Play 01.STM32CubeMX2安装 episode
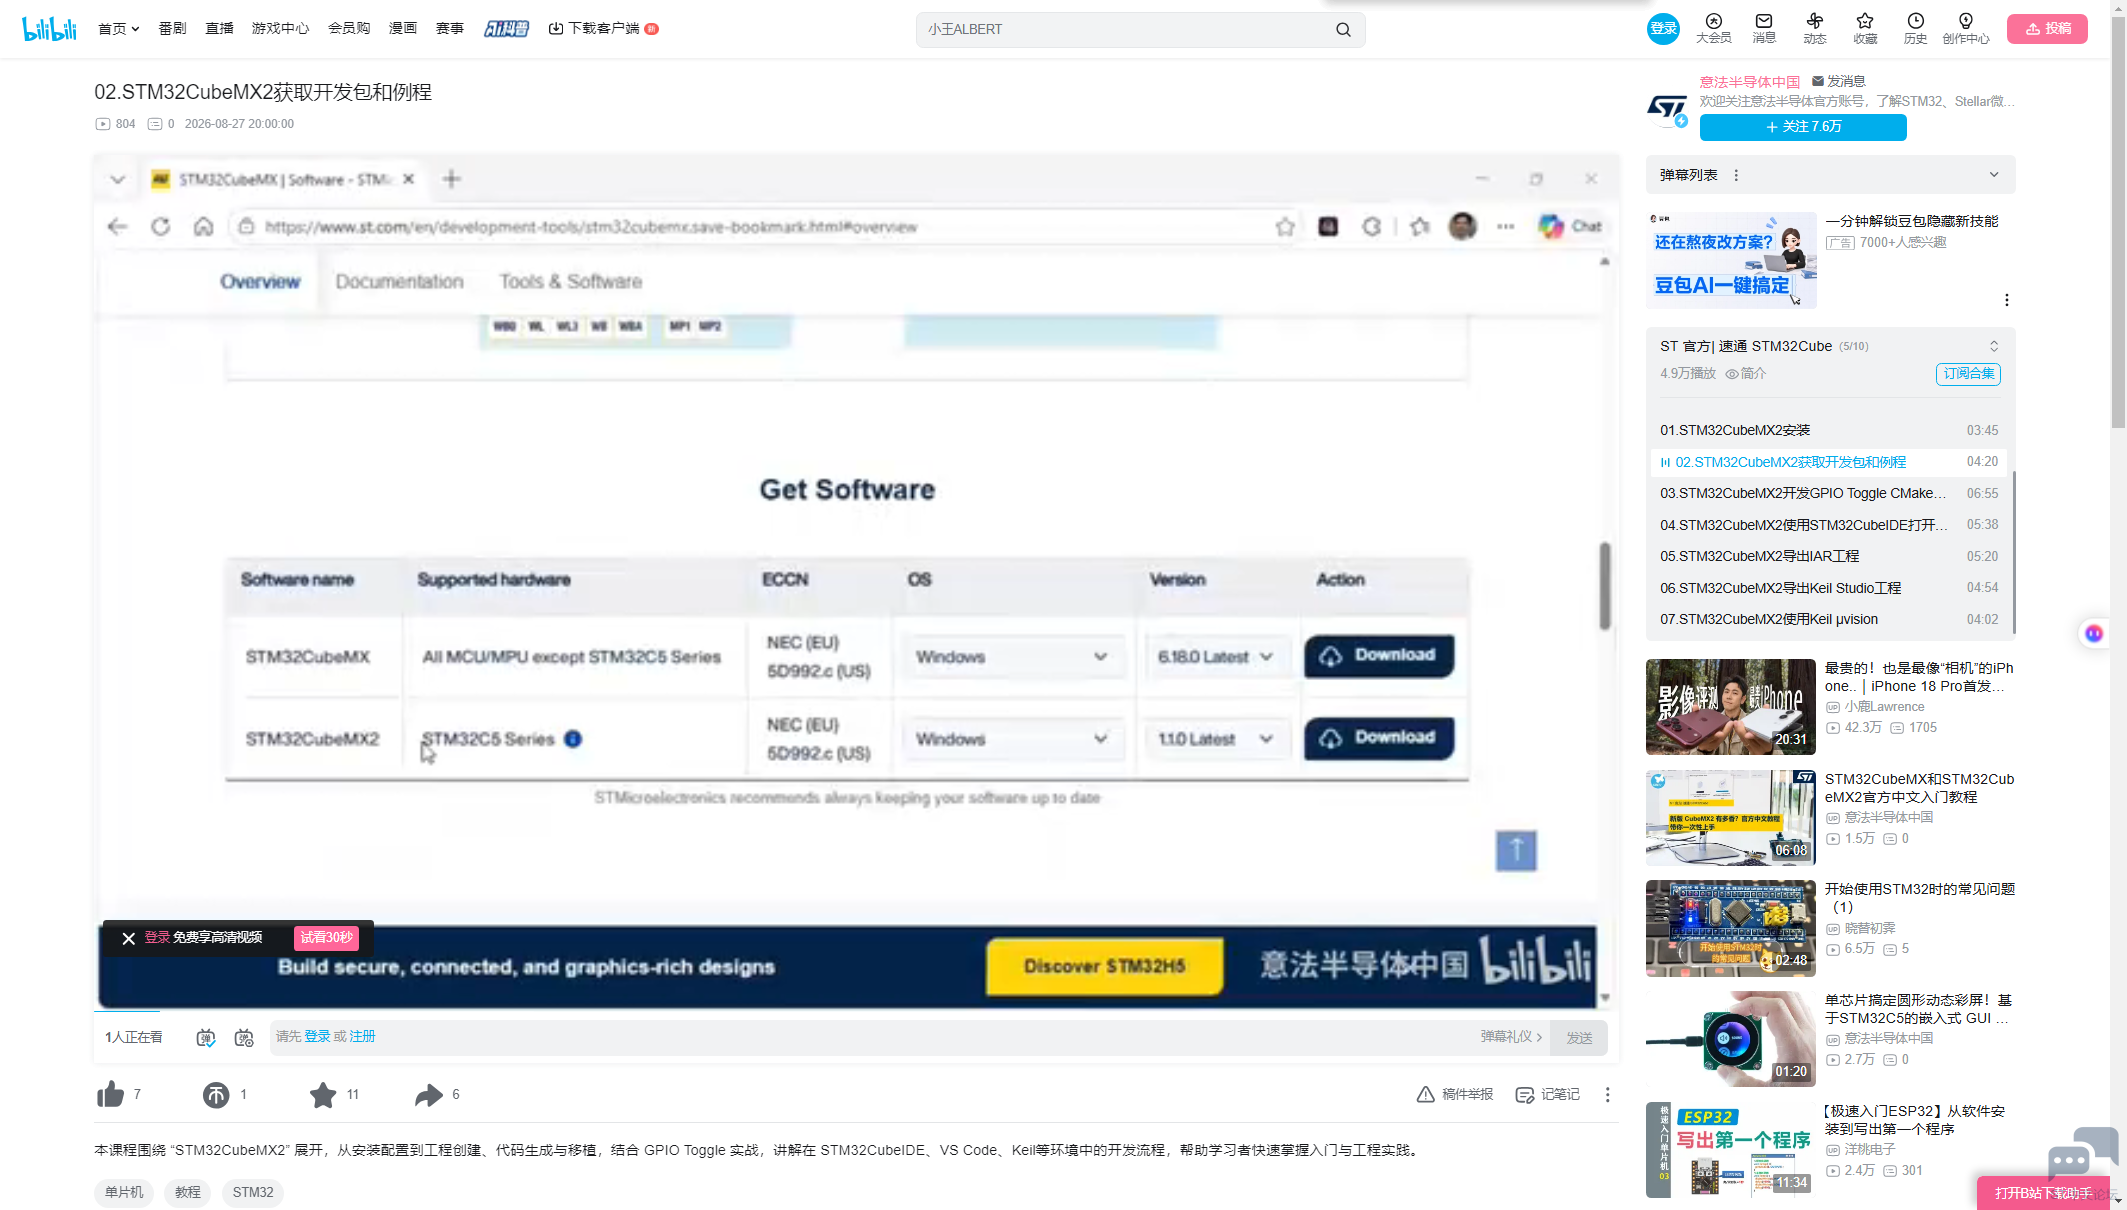2127x1210 pixels. (x=1829, y=431)
